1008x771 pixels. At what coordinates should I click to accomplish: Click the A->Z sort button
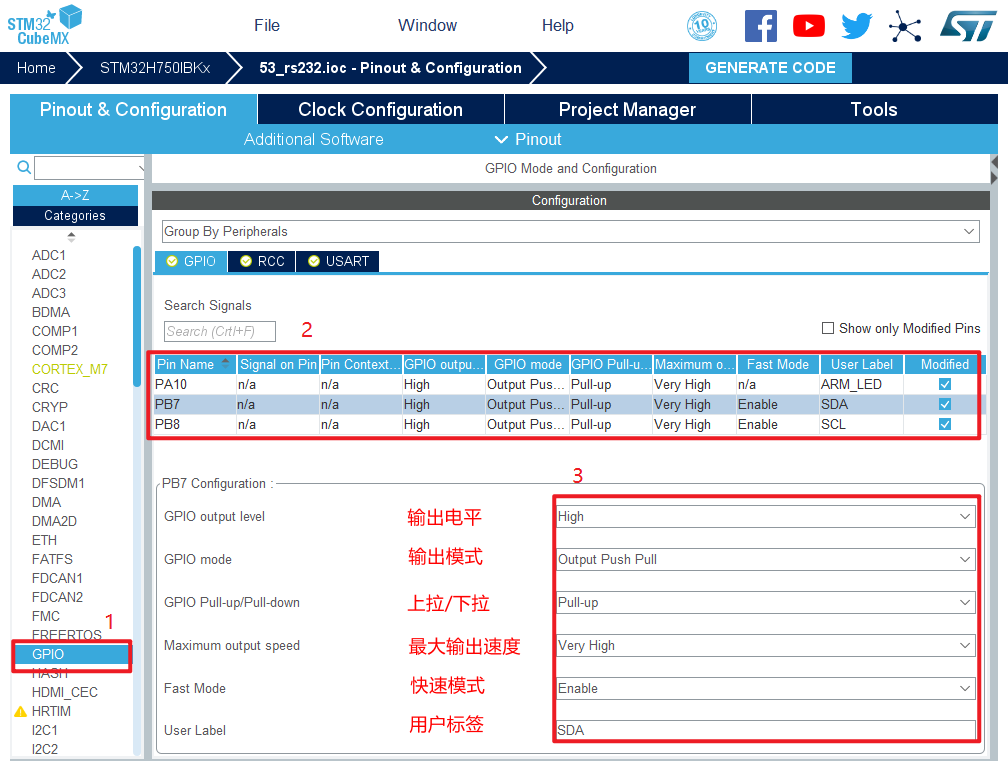coord(75,195)
